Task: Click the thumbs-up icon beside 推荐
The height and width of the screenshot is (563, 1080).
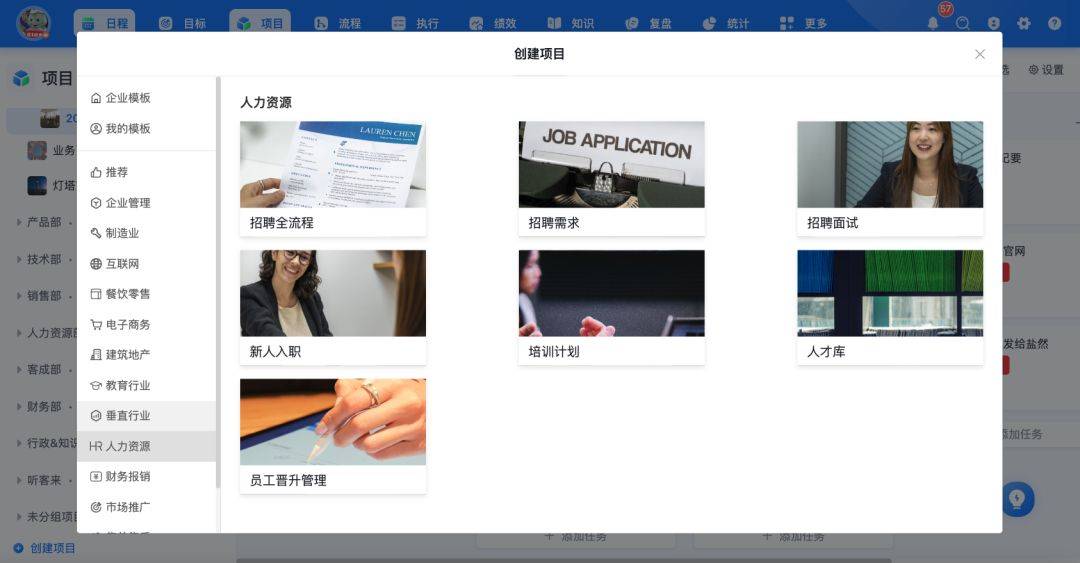Action: (96, 172)
